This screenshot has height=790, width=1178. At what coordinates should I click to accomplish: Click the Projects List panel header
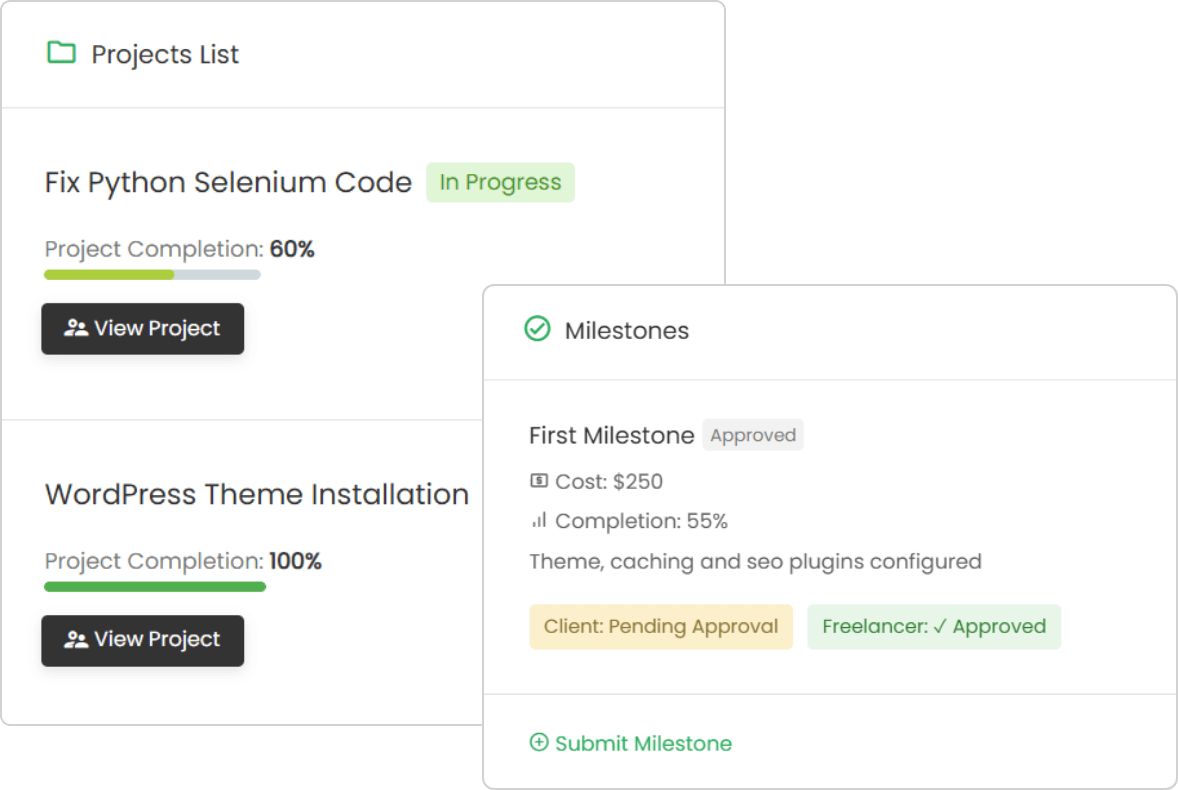165,54
